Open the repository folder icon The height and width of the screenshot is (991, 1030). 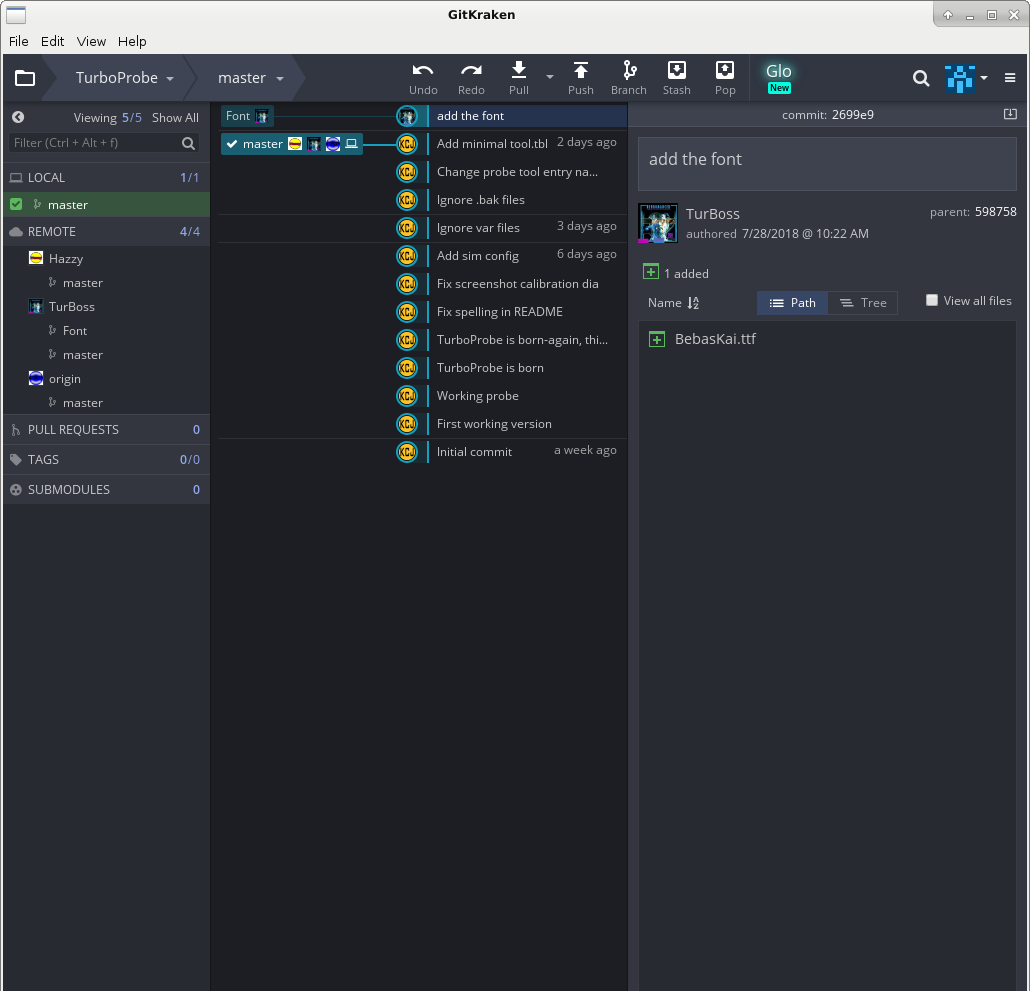pos(25,78)
